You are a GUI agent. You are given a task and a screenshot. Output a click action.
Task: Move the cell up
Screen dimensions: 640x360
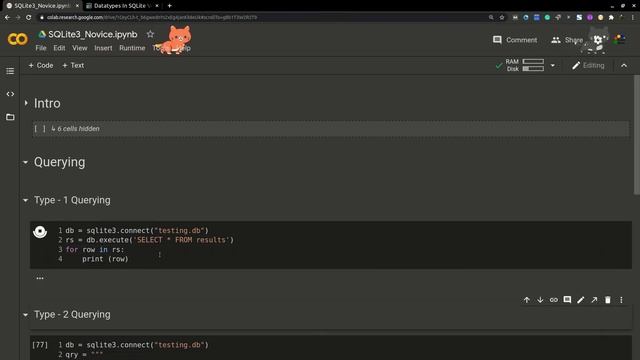click(527, 300)
